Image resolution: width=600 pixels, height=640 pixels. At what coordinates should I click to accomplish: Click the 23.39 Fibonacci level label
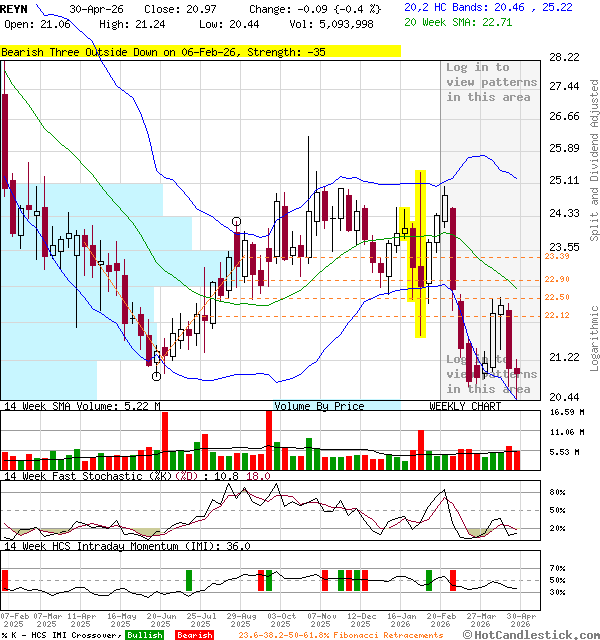click(x=557, y=257)
